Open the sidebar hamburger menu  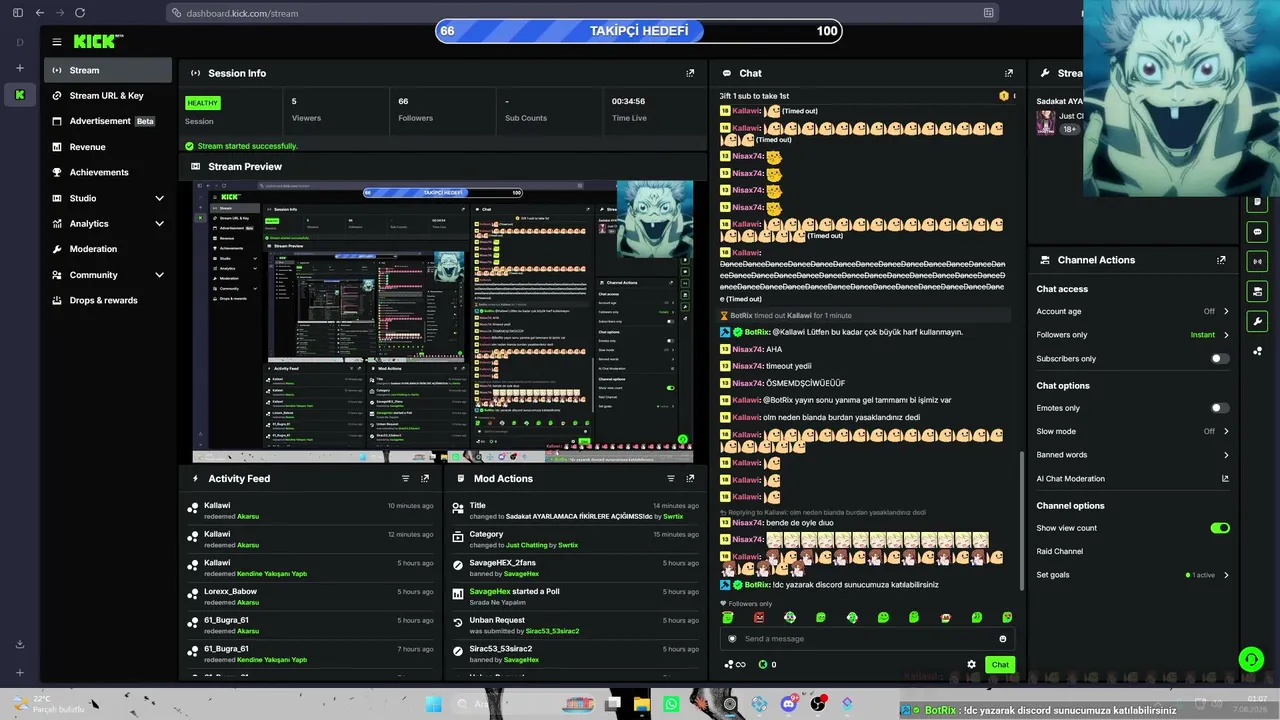click(x=57, y=42)
